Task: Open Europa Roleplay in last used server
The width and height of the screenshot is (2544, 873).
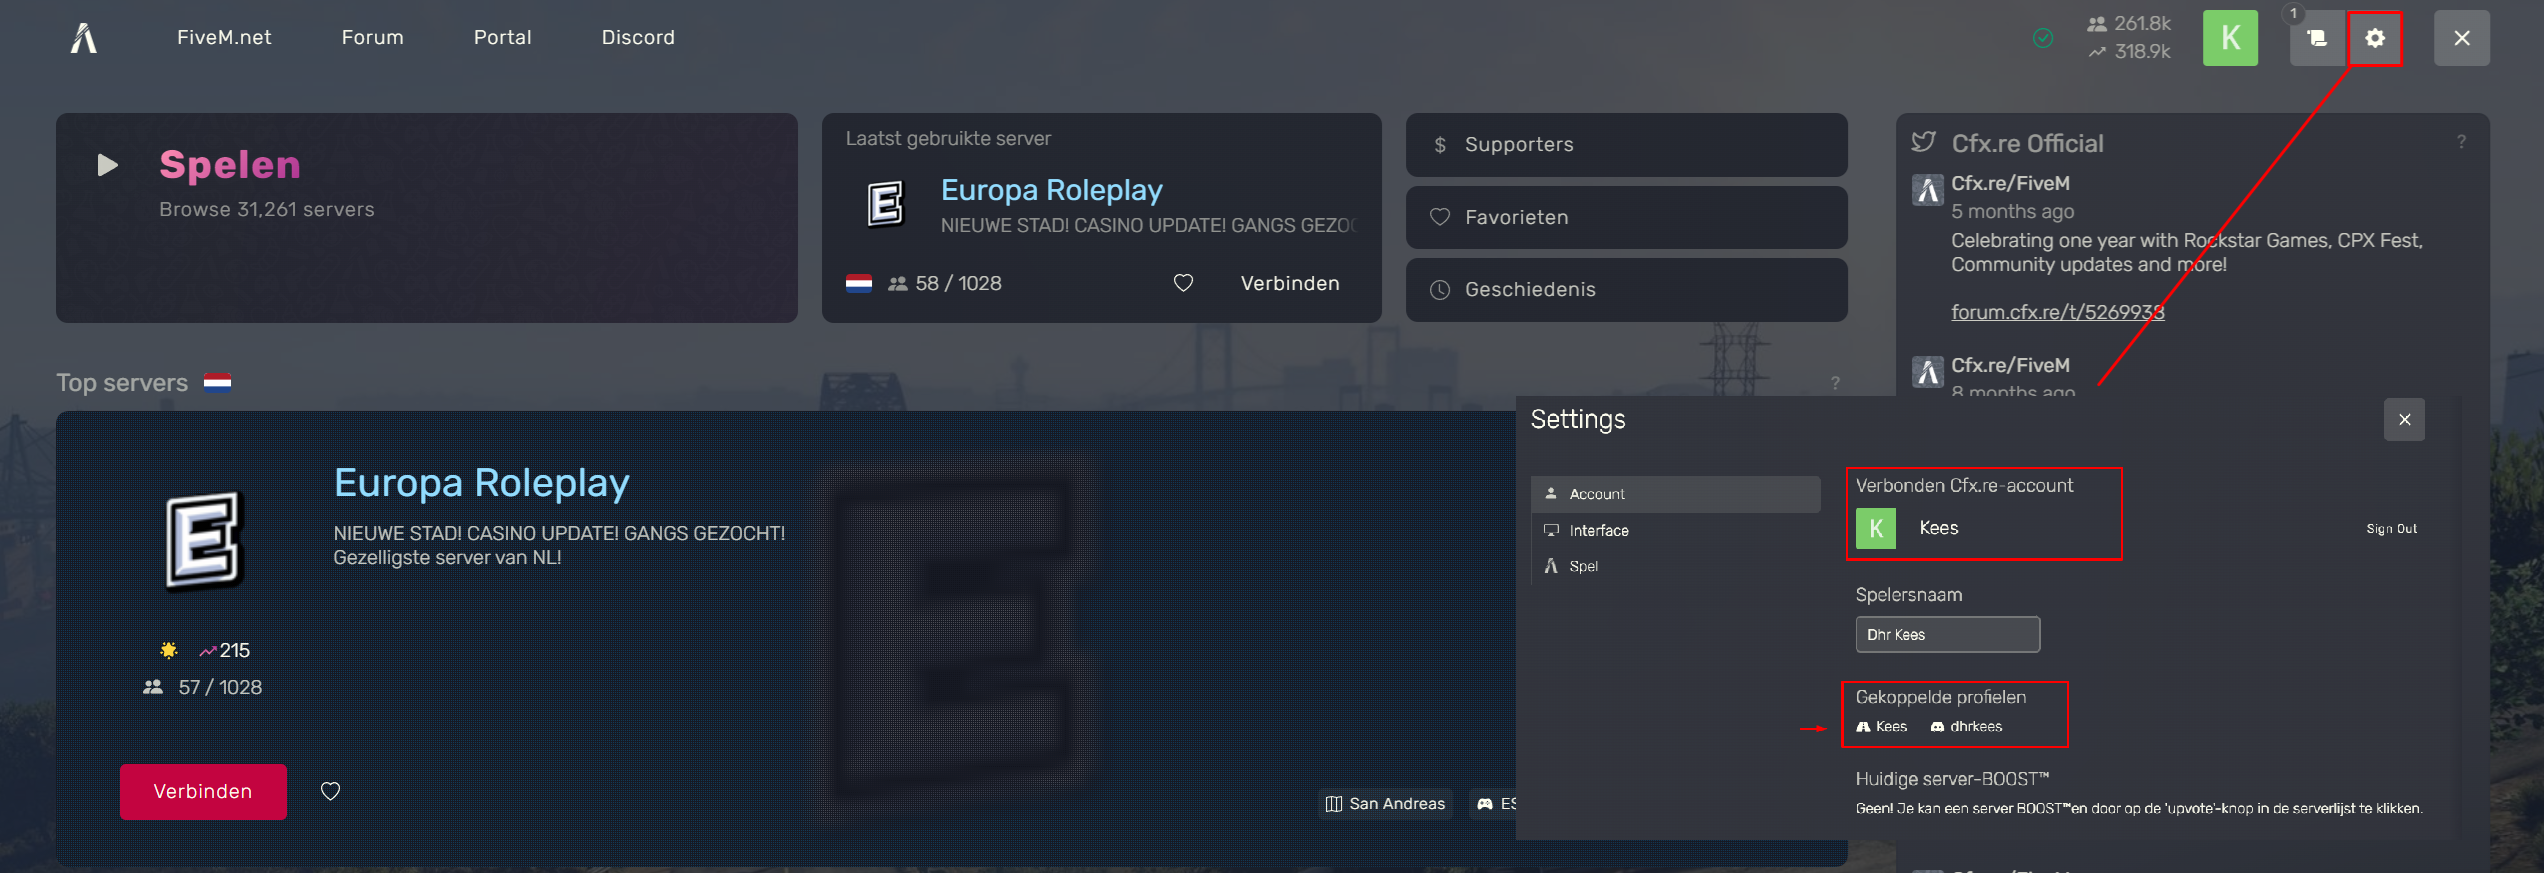Action: 1051,190
